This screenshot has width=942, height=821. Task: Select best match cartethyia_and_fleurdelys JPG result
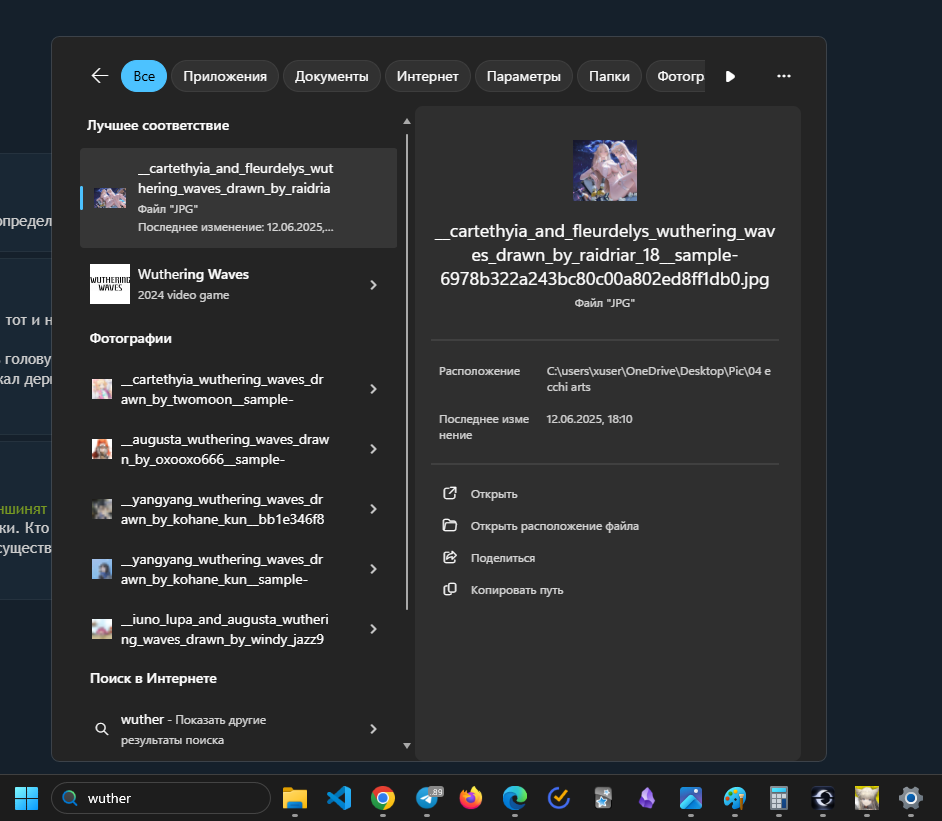[x=238, y=198]
